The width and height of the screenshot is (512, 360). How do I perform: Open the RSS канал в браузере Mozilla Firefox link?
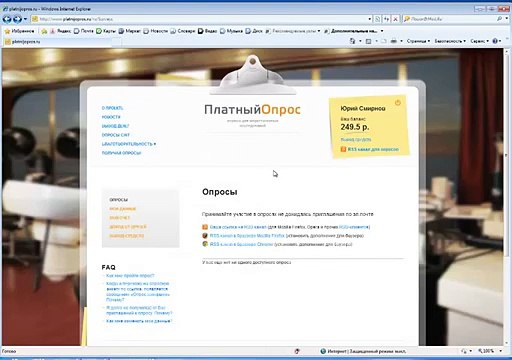pyautogui.click(x=247, y=236)
